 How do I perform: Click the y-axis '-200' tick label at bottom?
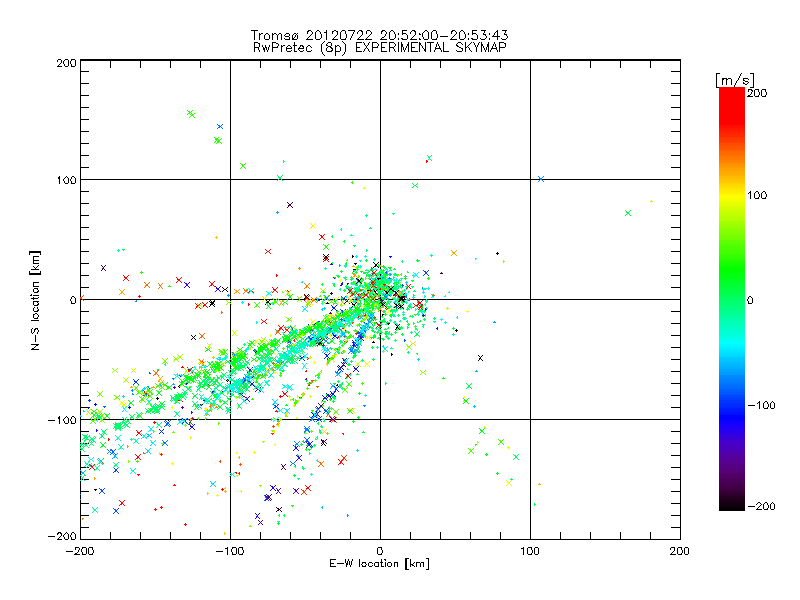[62, 536]
